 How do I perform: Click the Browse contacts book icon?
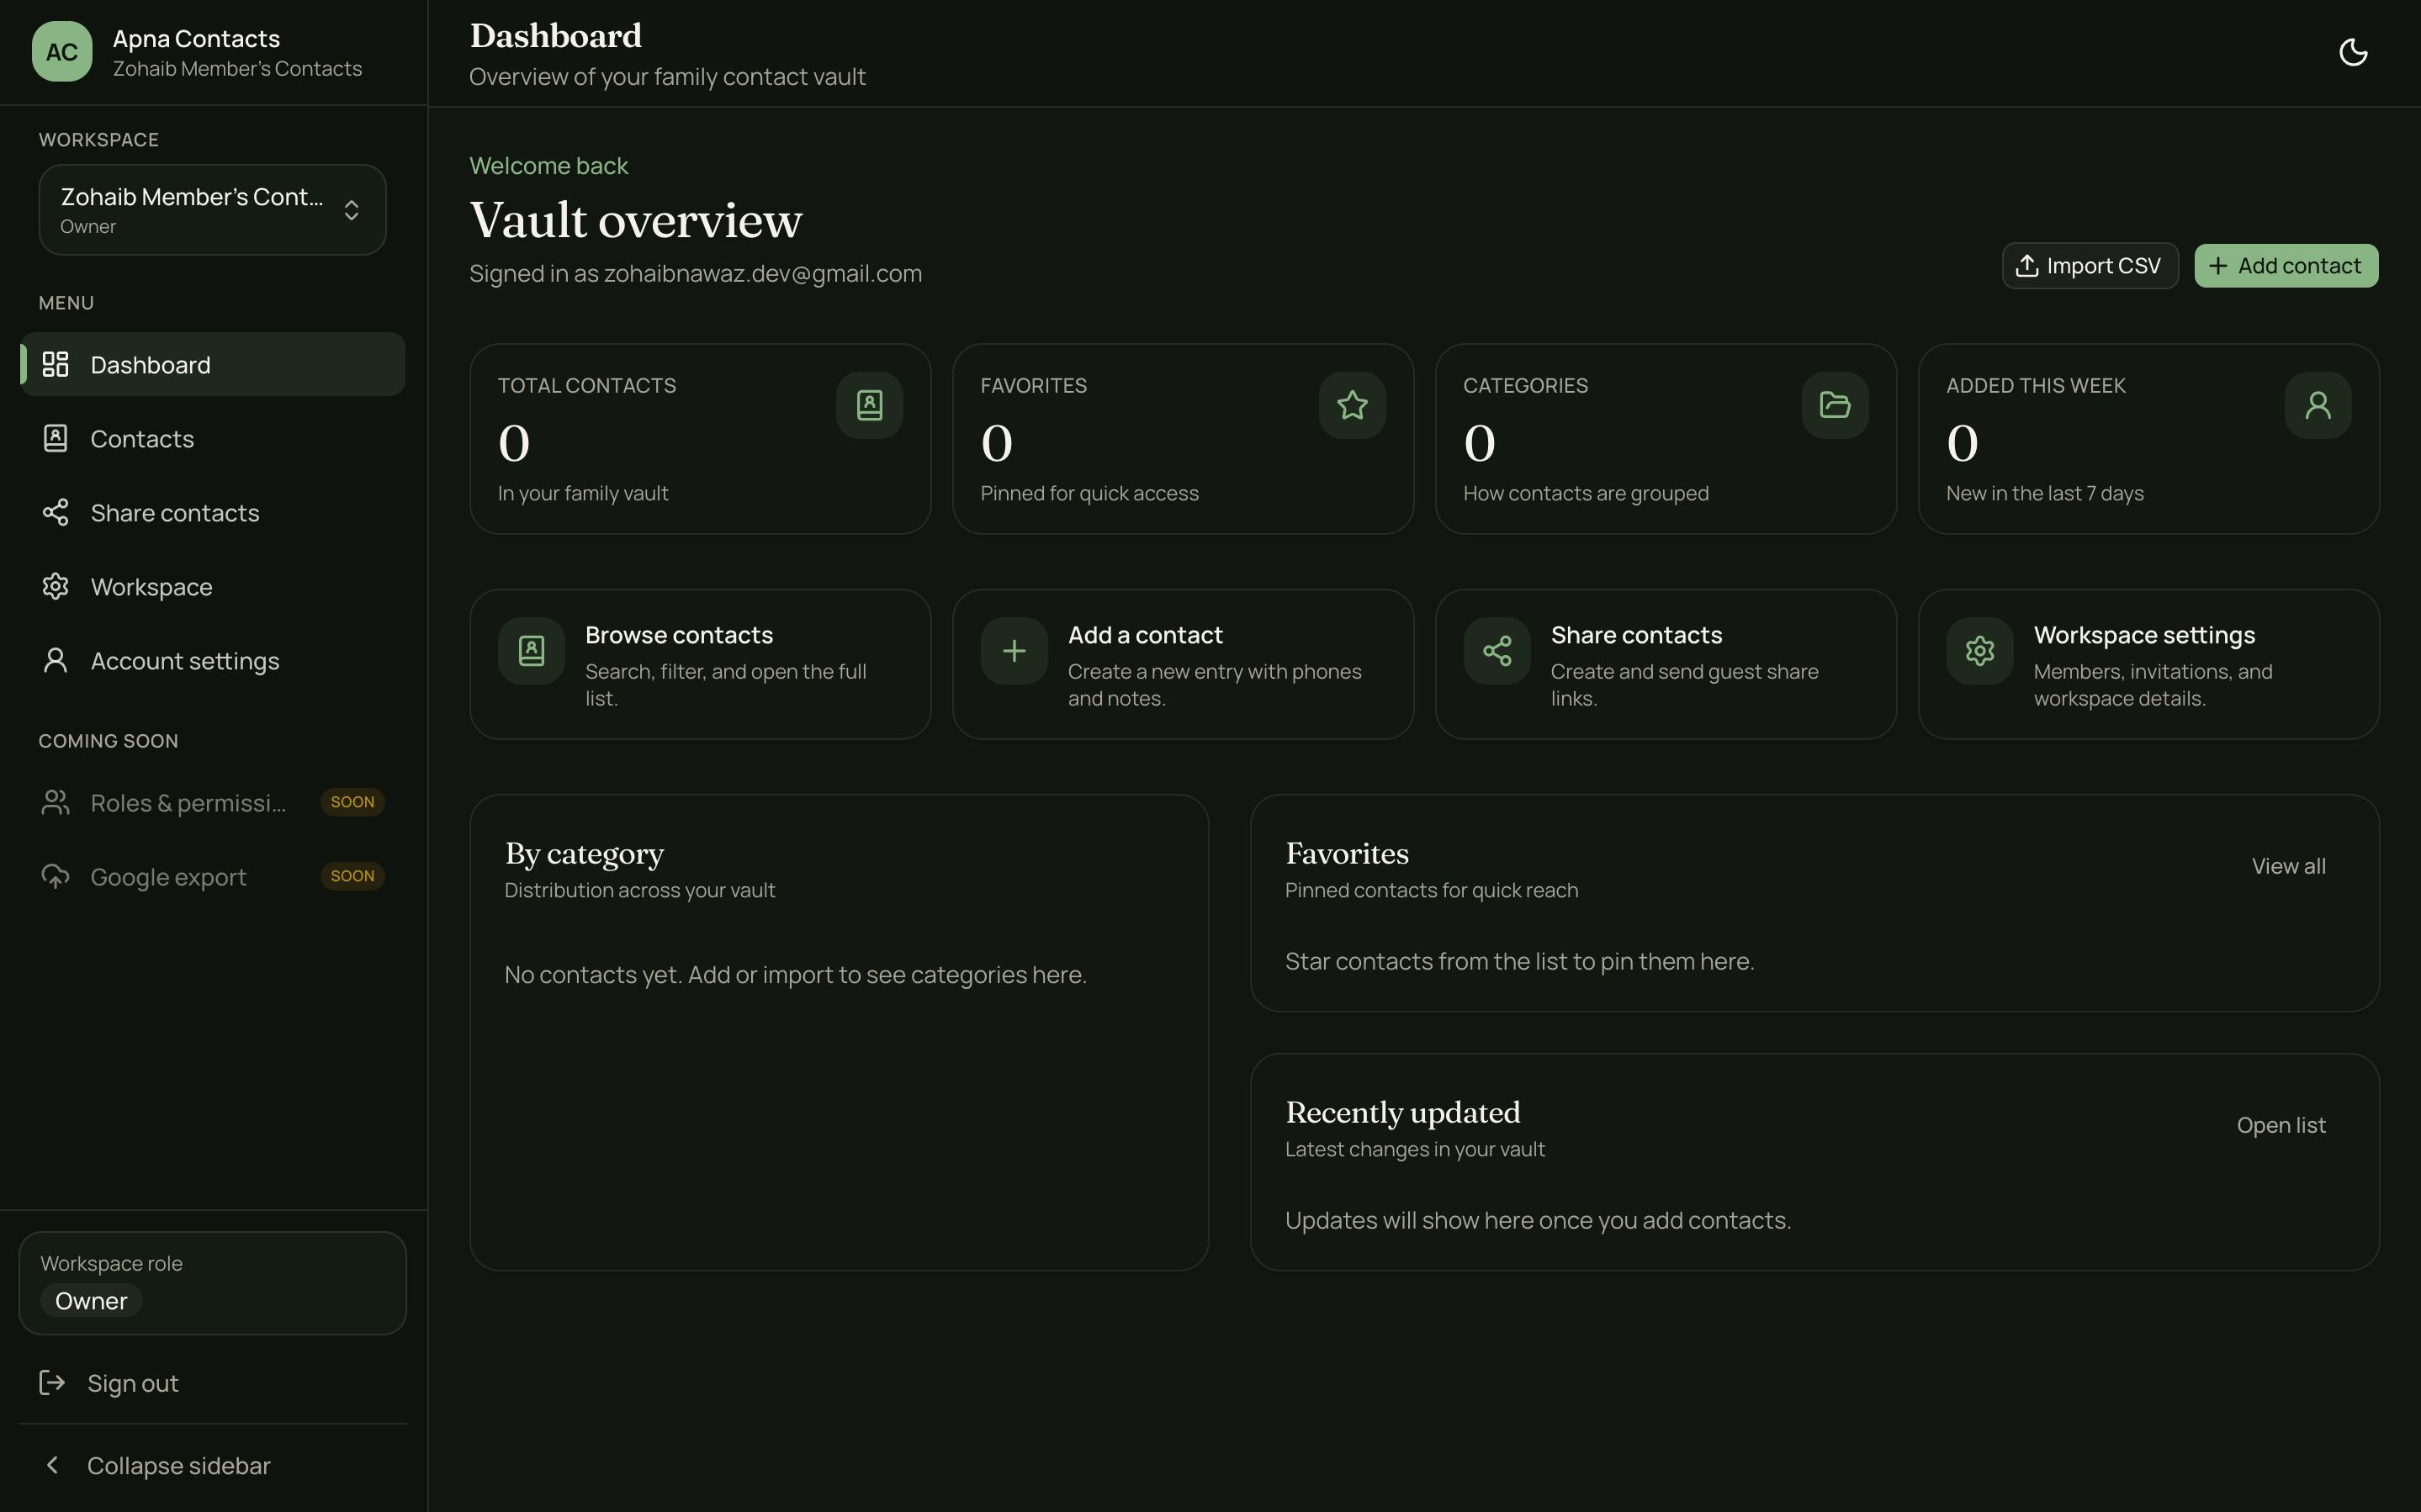532,651
